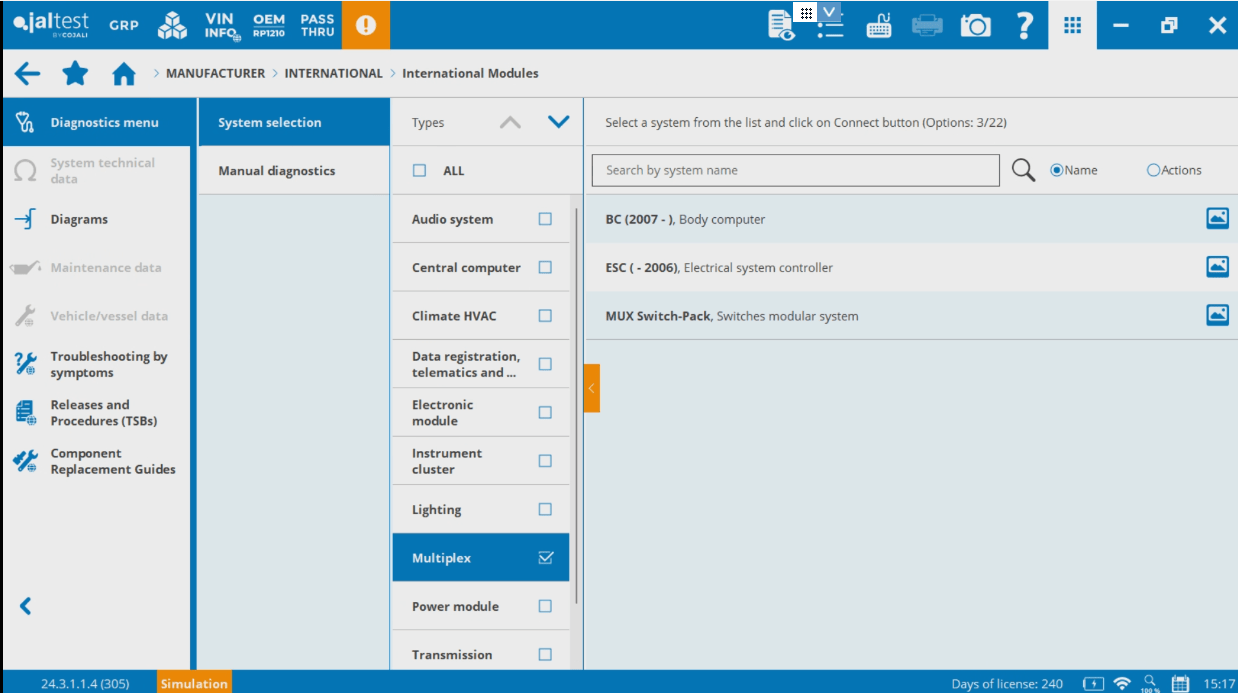1238x693 pixels.
Task: Uncheck the Multiplex type checkbox
Action: [x=545, y=558]
